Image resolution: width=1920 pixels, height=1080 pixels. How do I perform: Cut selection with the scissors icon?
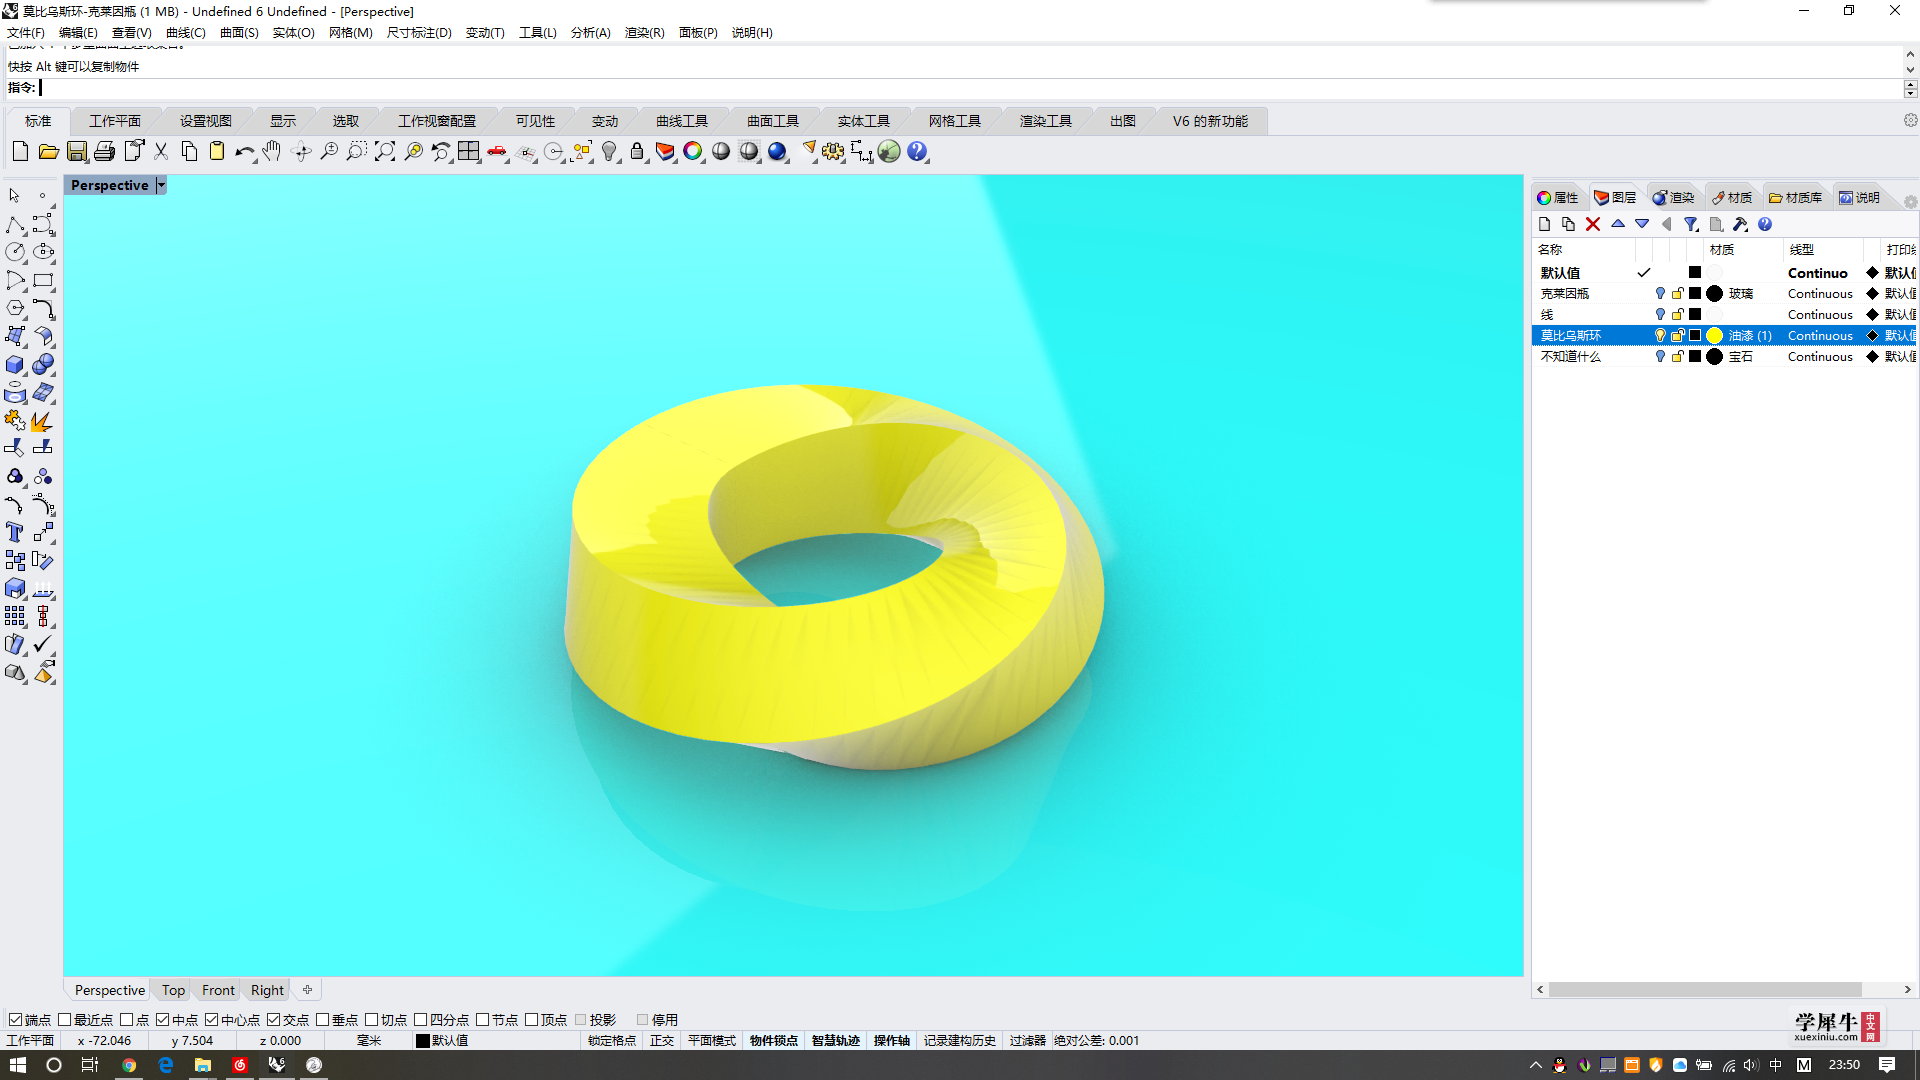pos(161,152)
